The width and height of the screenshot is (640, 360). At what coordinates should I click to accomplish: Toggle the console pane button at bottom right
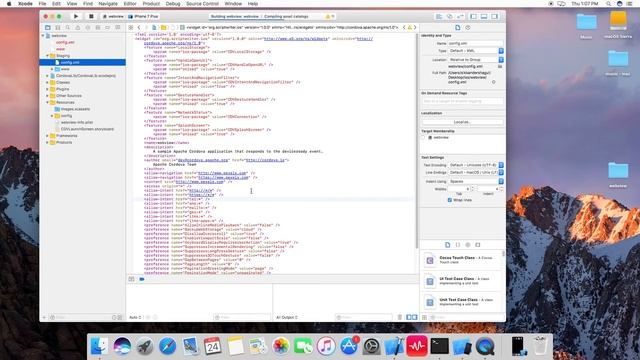(414, 317)
